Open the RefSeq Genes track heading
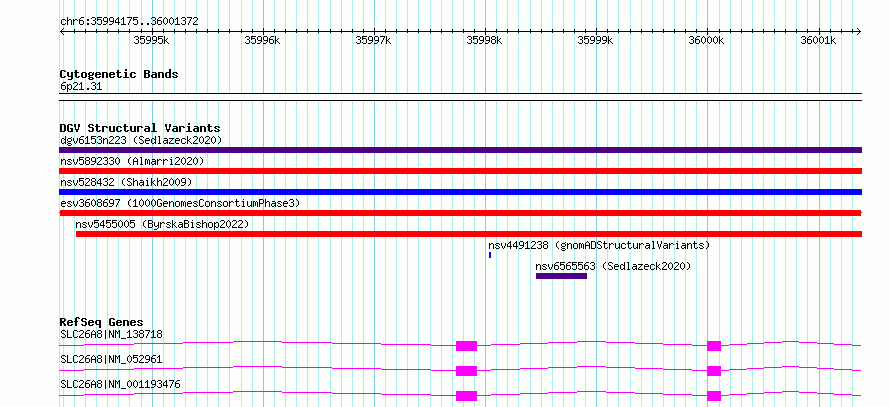Screen dimensions: 890x407 (102, 322)
